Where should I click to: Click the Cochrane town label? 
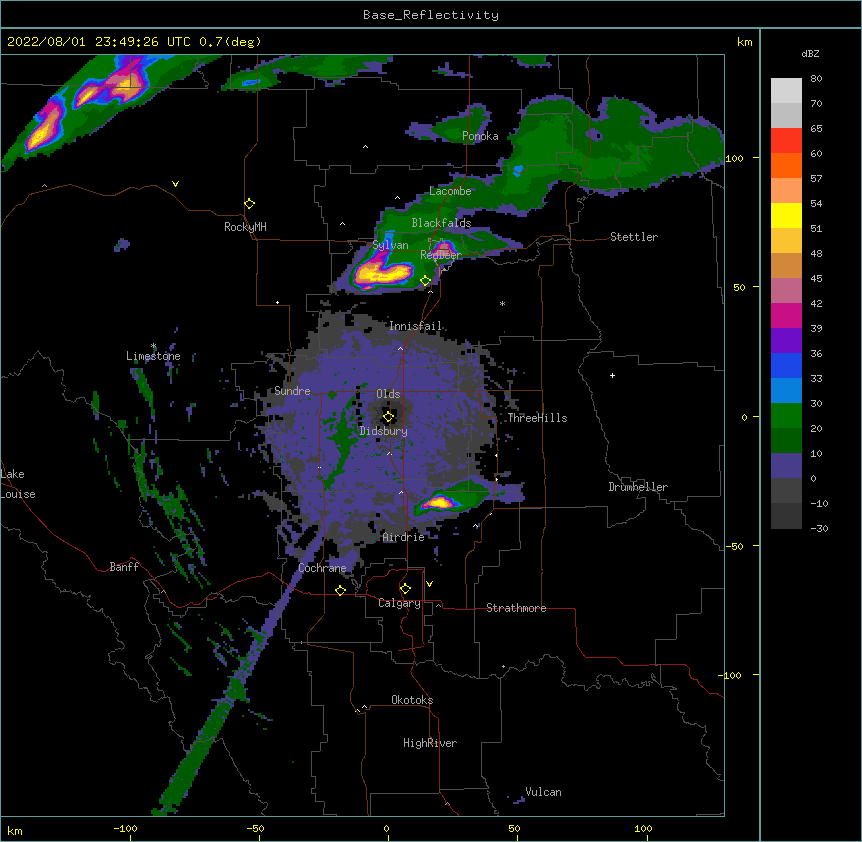click(x=322, y=568)
